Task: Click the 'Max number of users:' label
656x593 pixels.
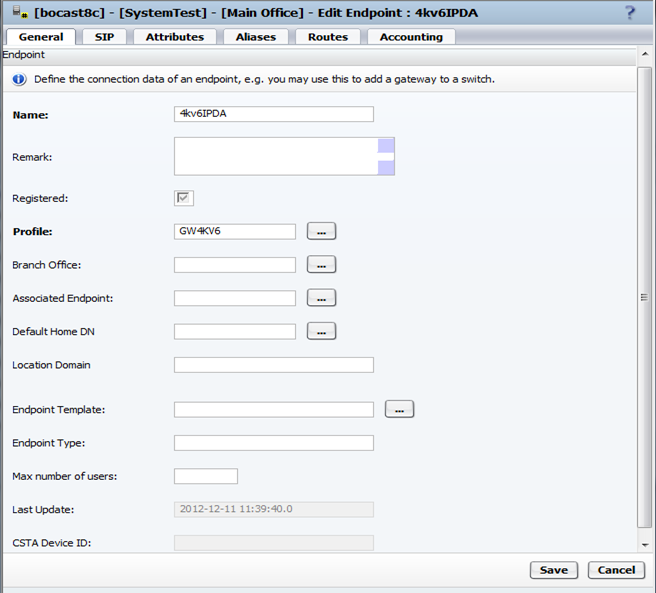Action: 65,476
